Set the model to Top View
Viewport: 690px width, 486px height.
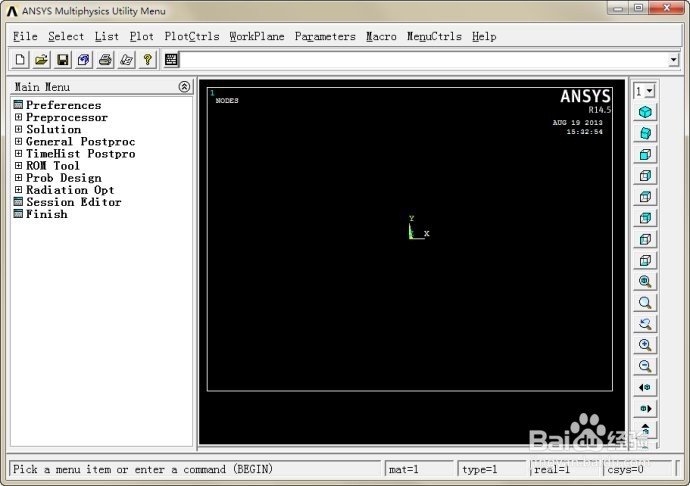click(x=645, y=197)
